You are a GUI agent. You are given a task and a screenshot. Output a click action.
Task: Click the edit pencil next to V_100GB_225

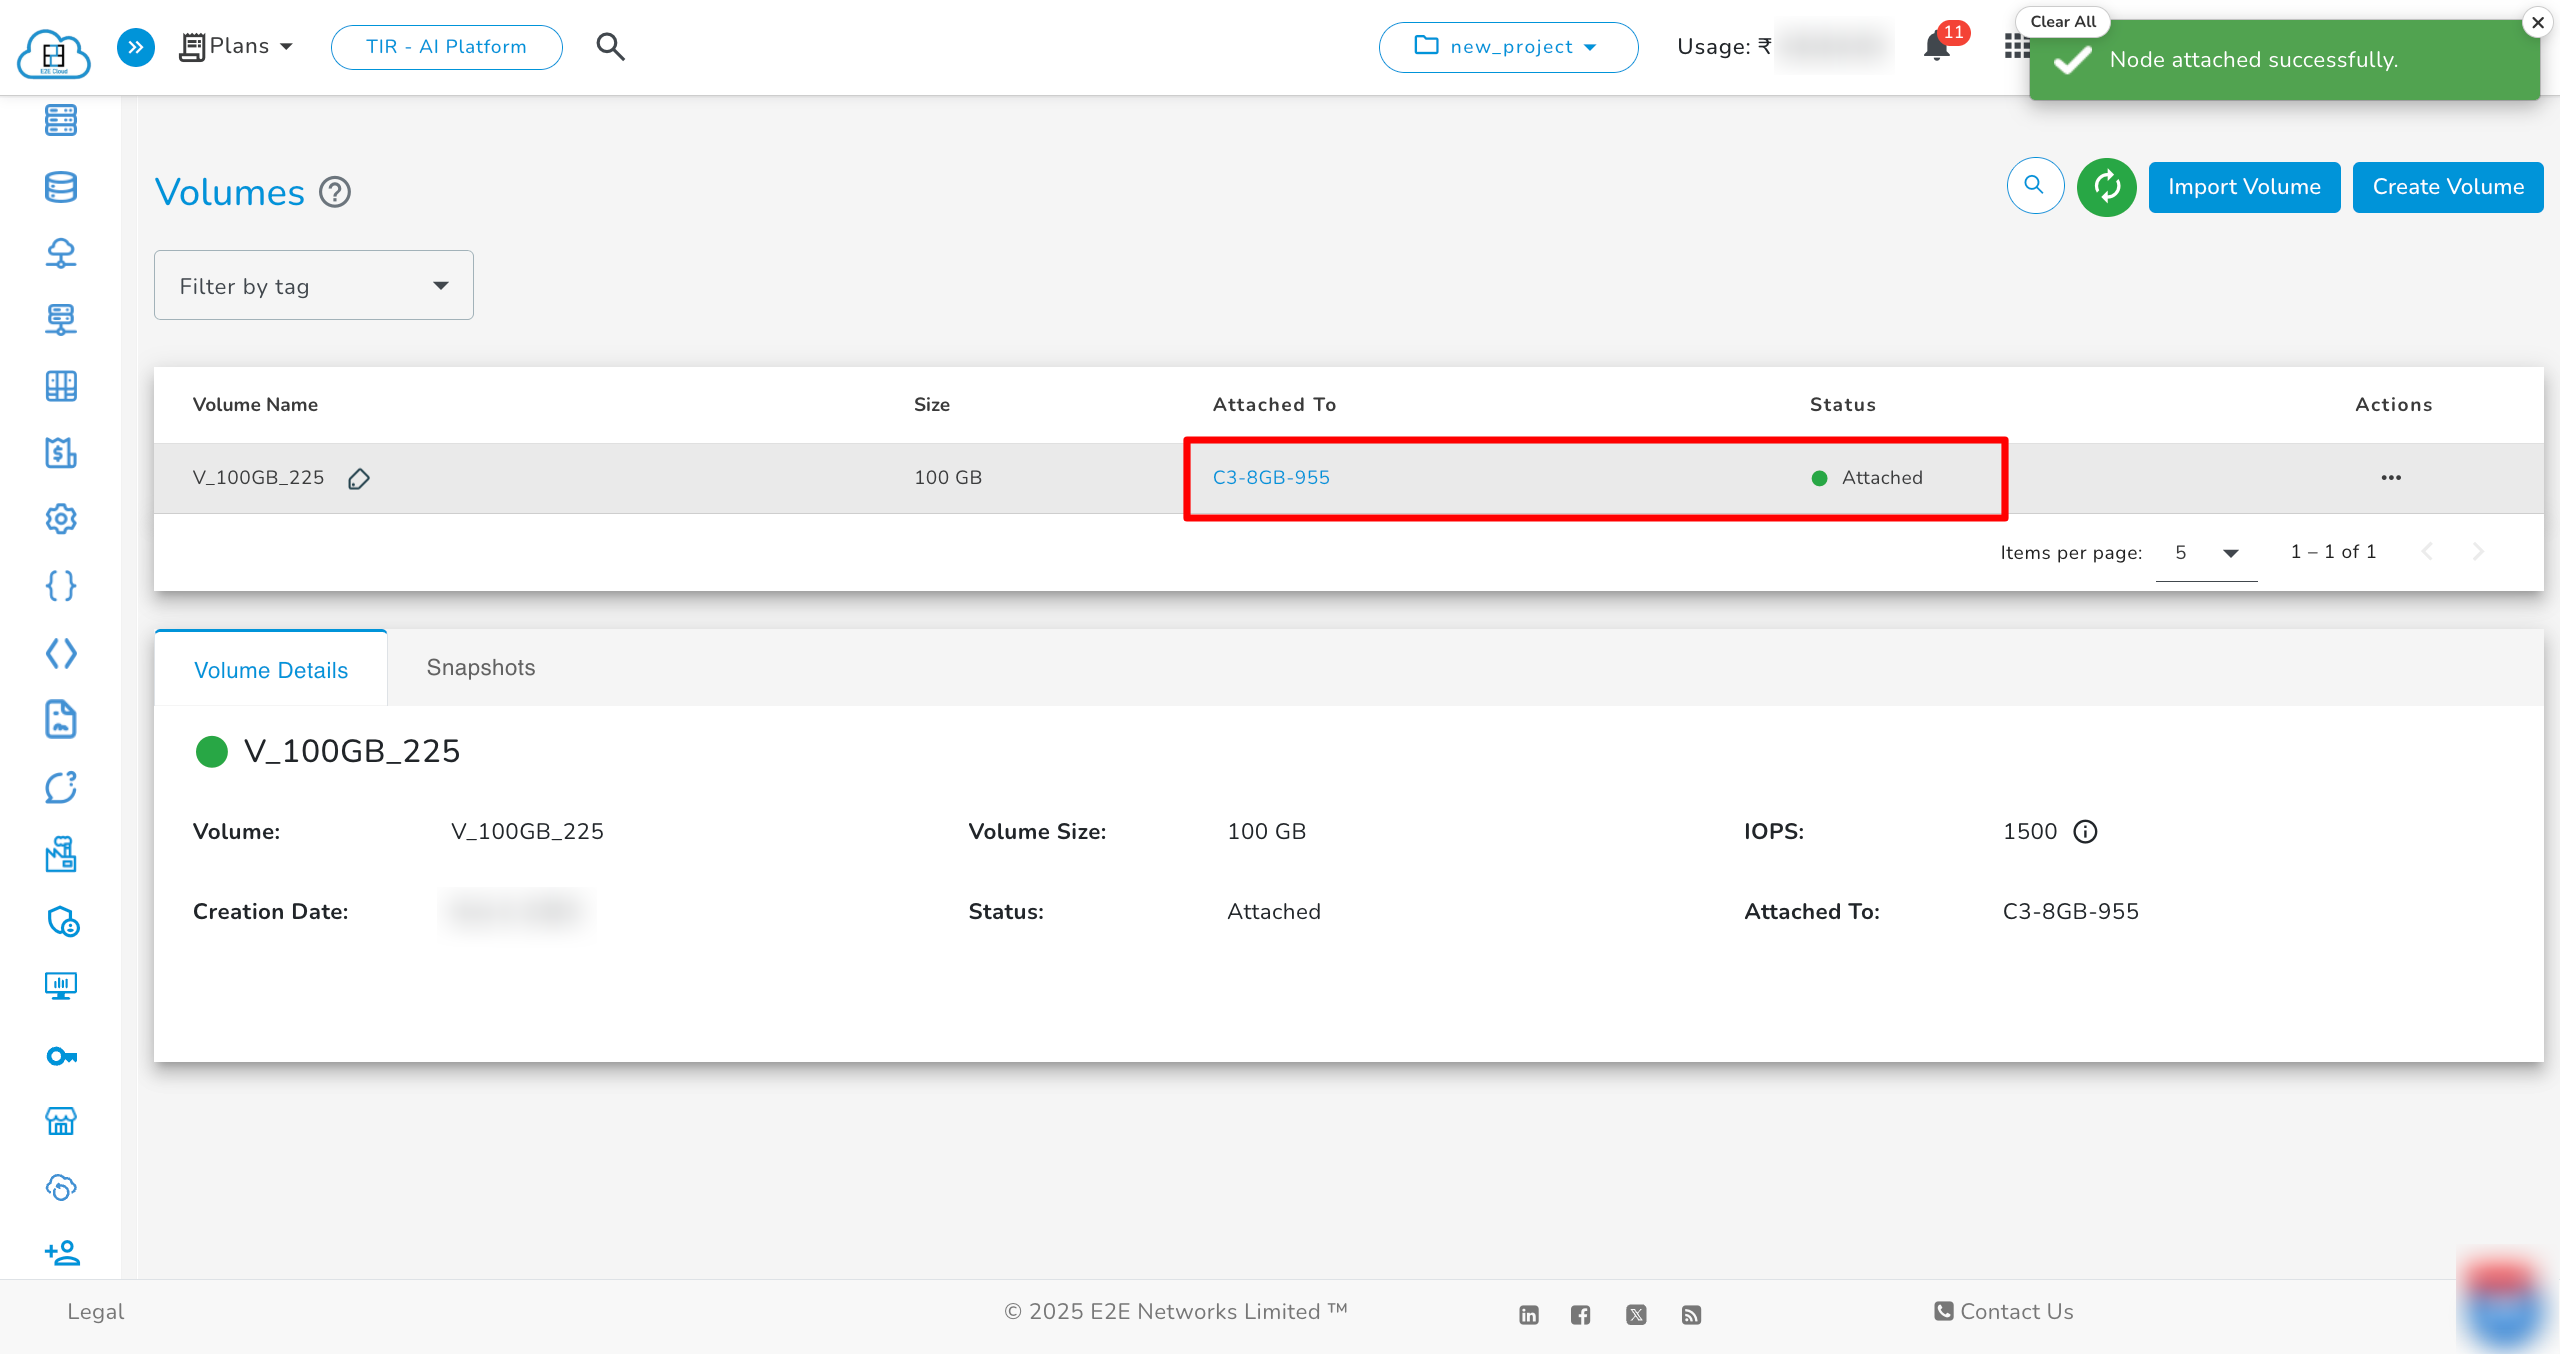click(x=359, y=479)
